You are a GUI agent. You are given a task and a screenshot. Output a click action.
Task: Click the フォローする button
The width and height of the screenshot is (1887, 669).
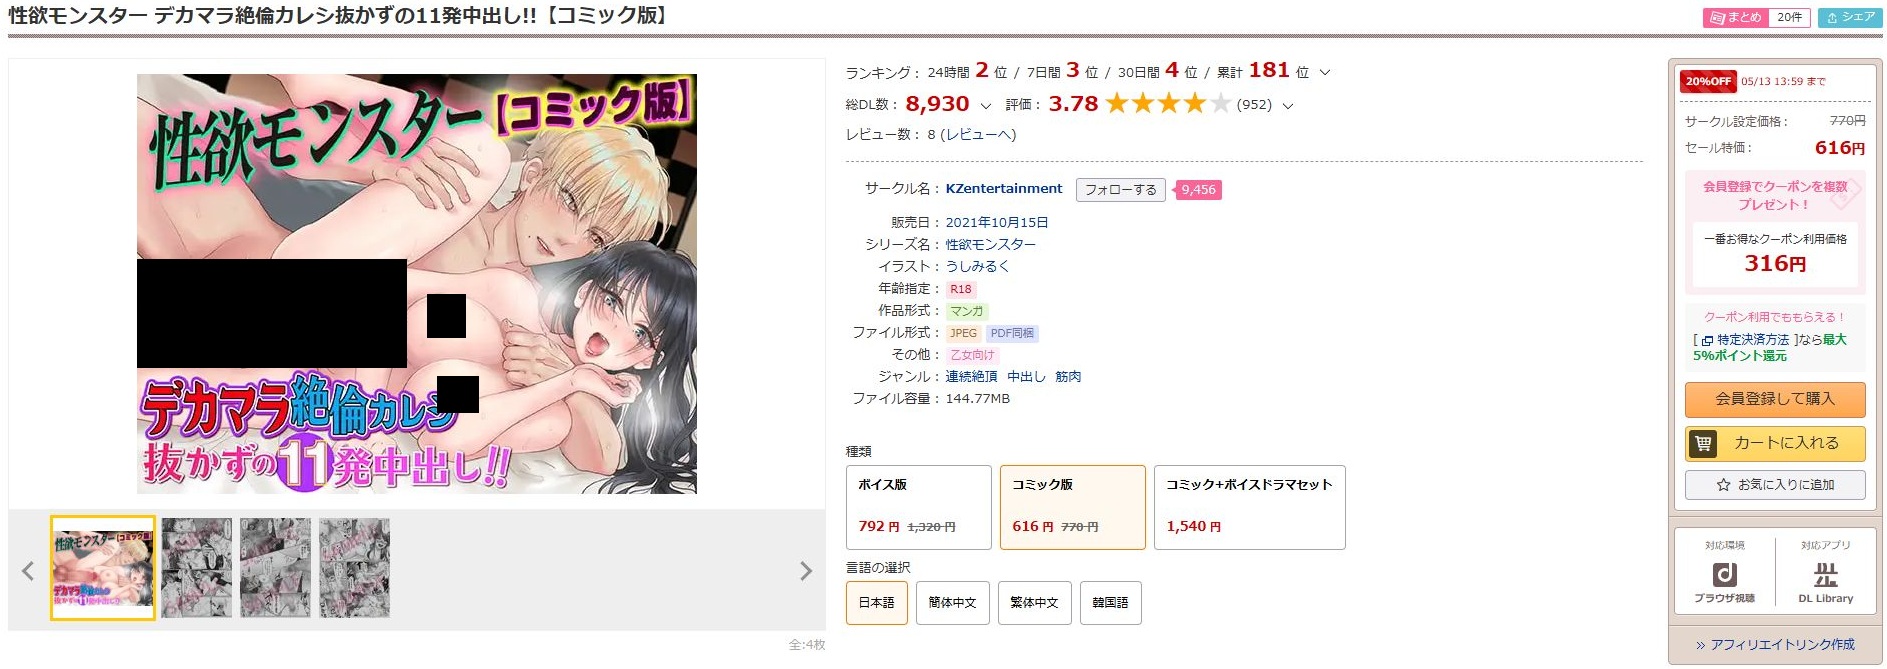click(x=1121, y=189)
